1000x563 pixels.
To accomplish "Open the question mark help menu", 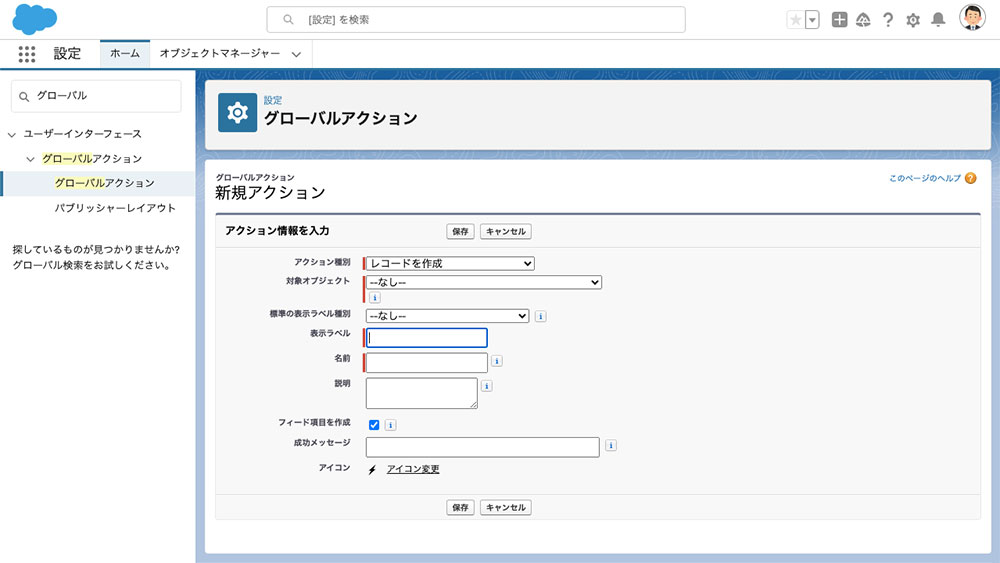I will click(888, 20).
